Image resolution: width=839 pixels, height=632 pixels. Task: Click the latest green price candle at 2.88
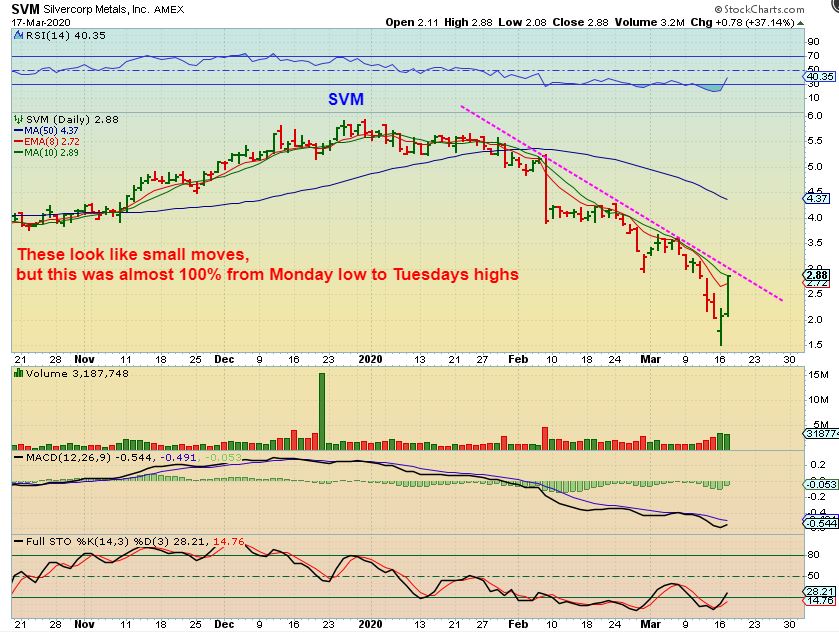coord(727,295)
